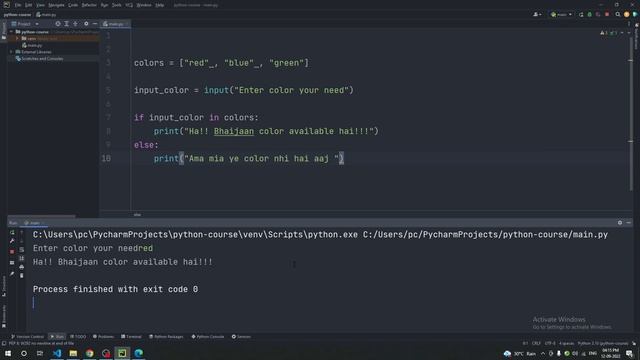Image resolution: width=640 pixels, height=360 pixels.
Task: Open the main run configuration dropdown
Action: tap(561, 14)
